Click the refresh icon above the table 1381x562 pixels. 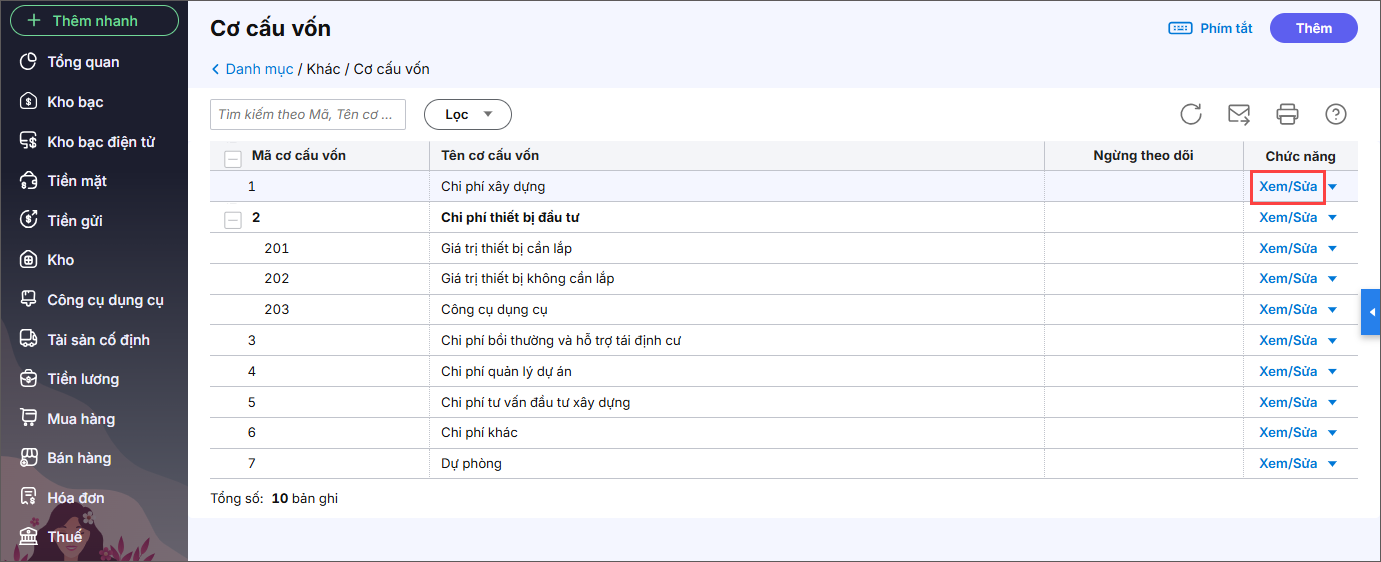point(1190,114)
